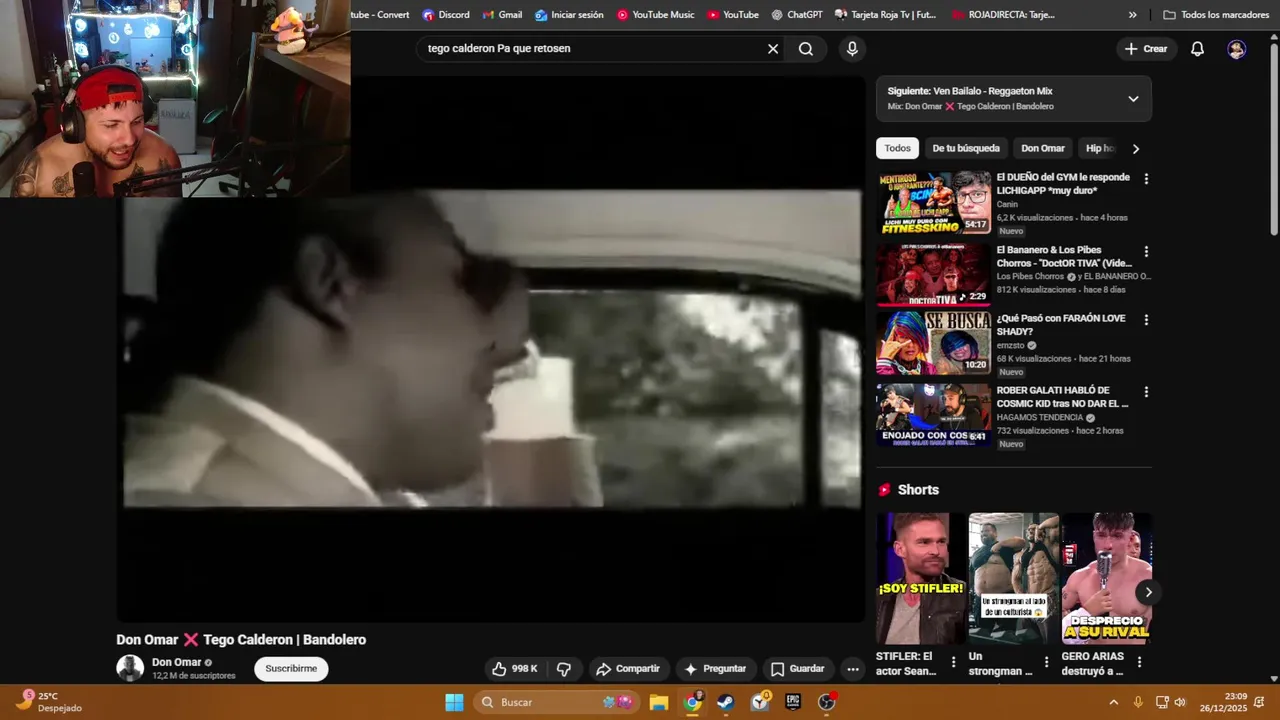Open the Don Omar channel name link
This screenshot has height=720, width=1280.
177,662
